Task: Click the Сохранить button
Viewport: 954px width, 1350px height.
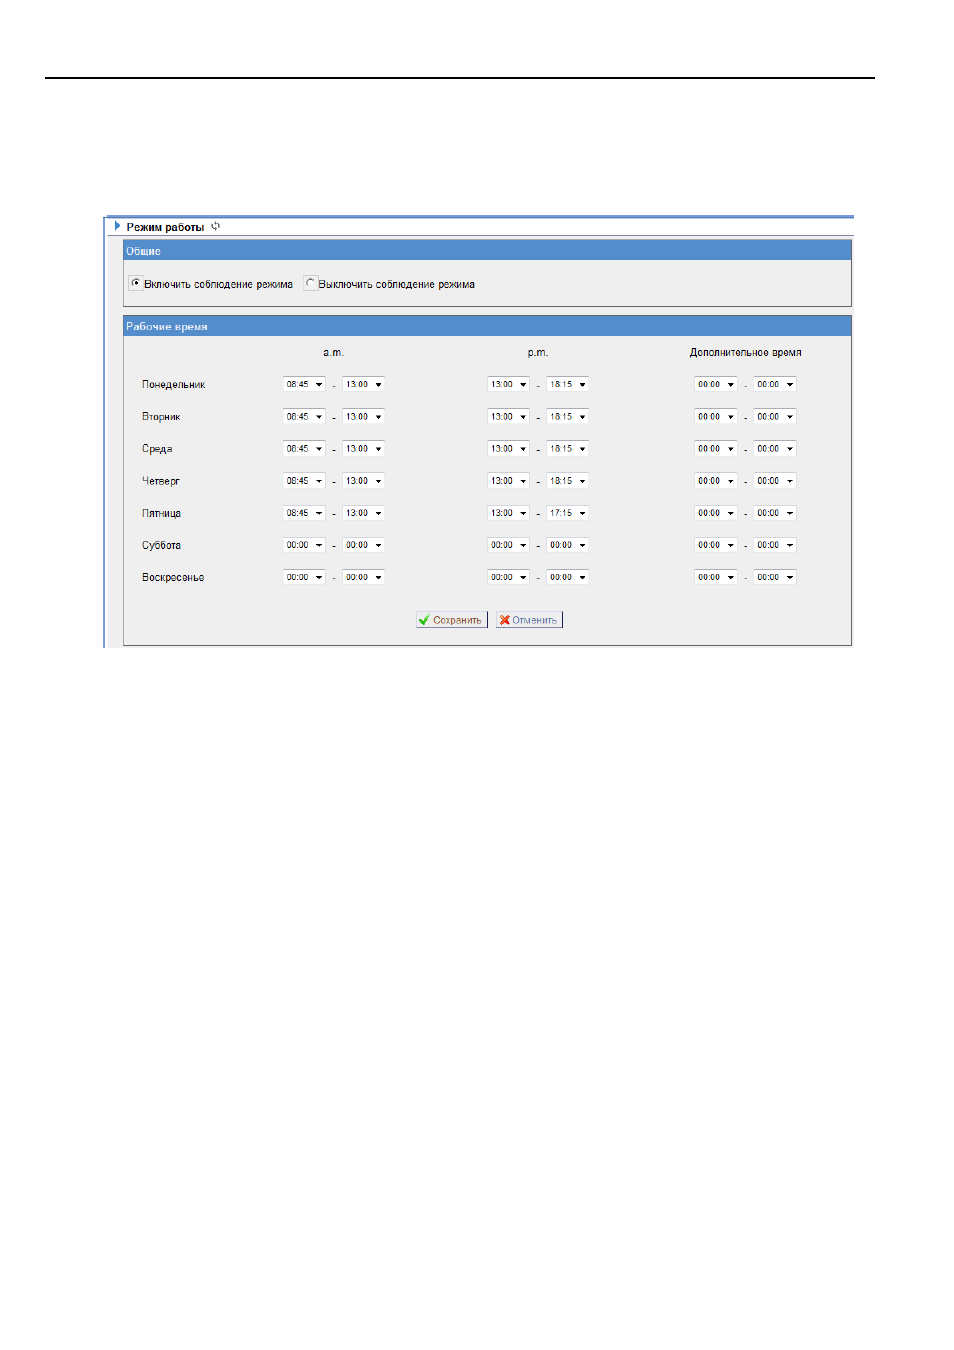Action: (452, 620)
